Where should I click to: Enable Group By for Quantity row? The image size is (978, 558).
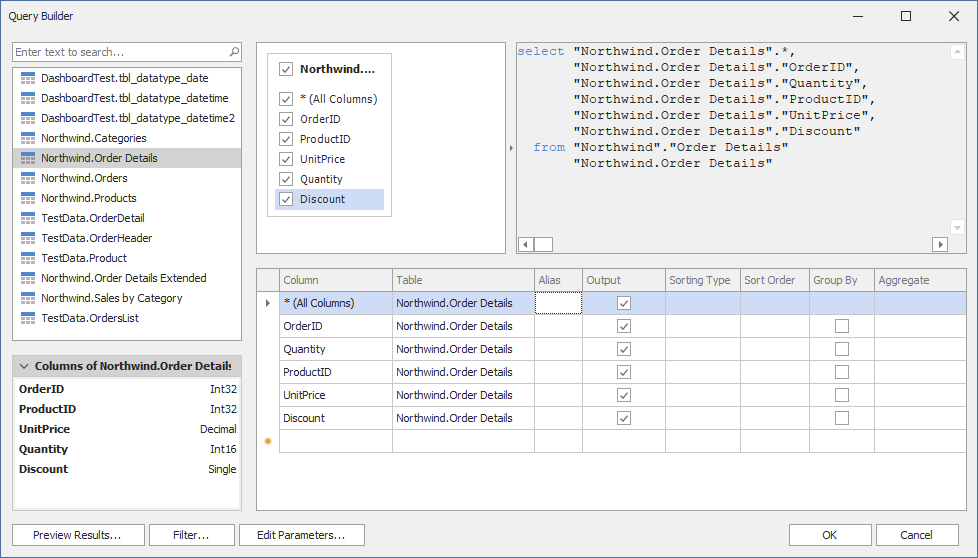pos(841,349)
